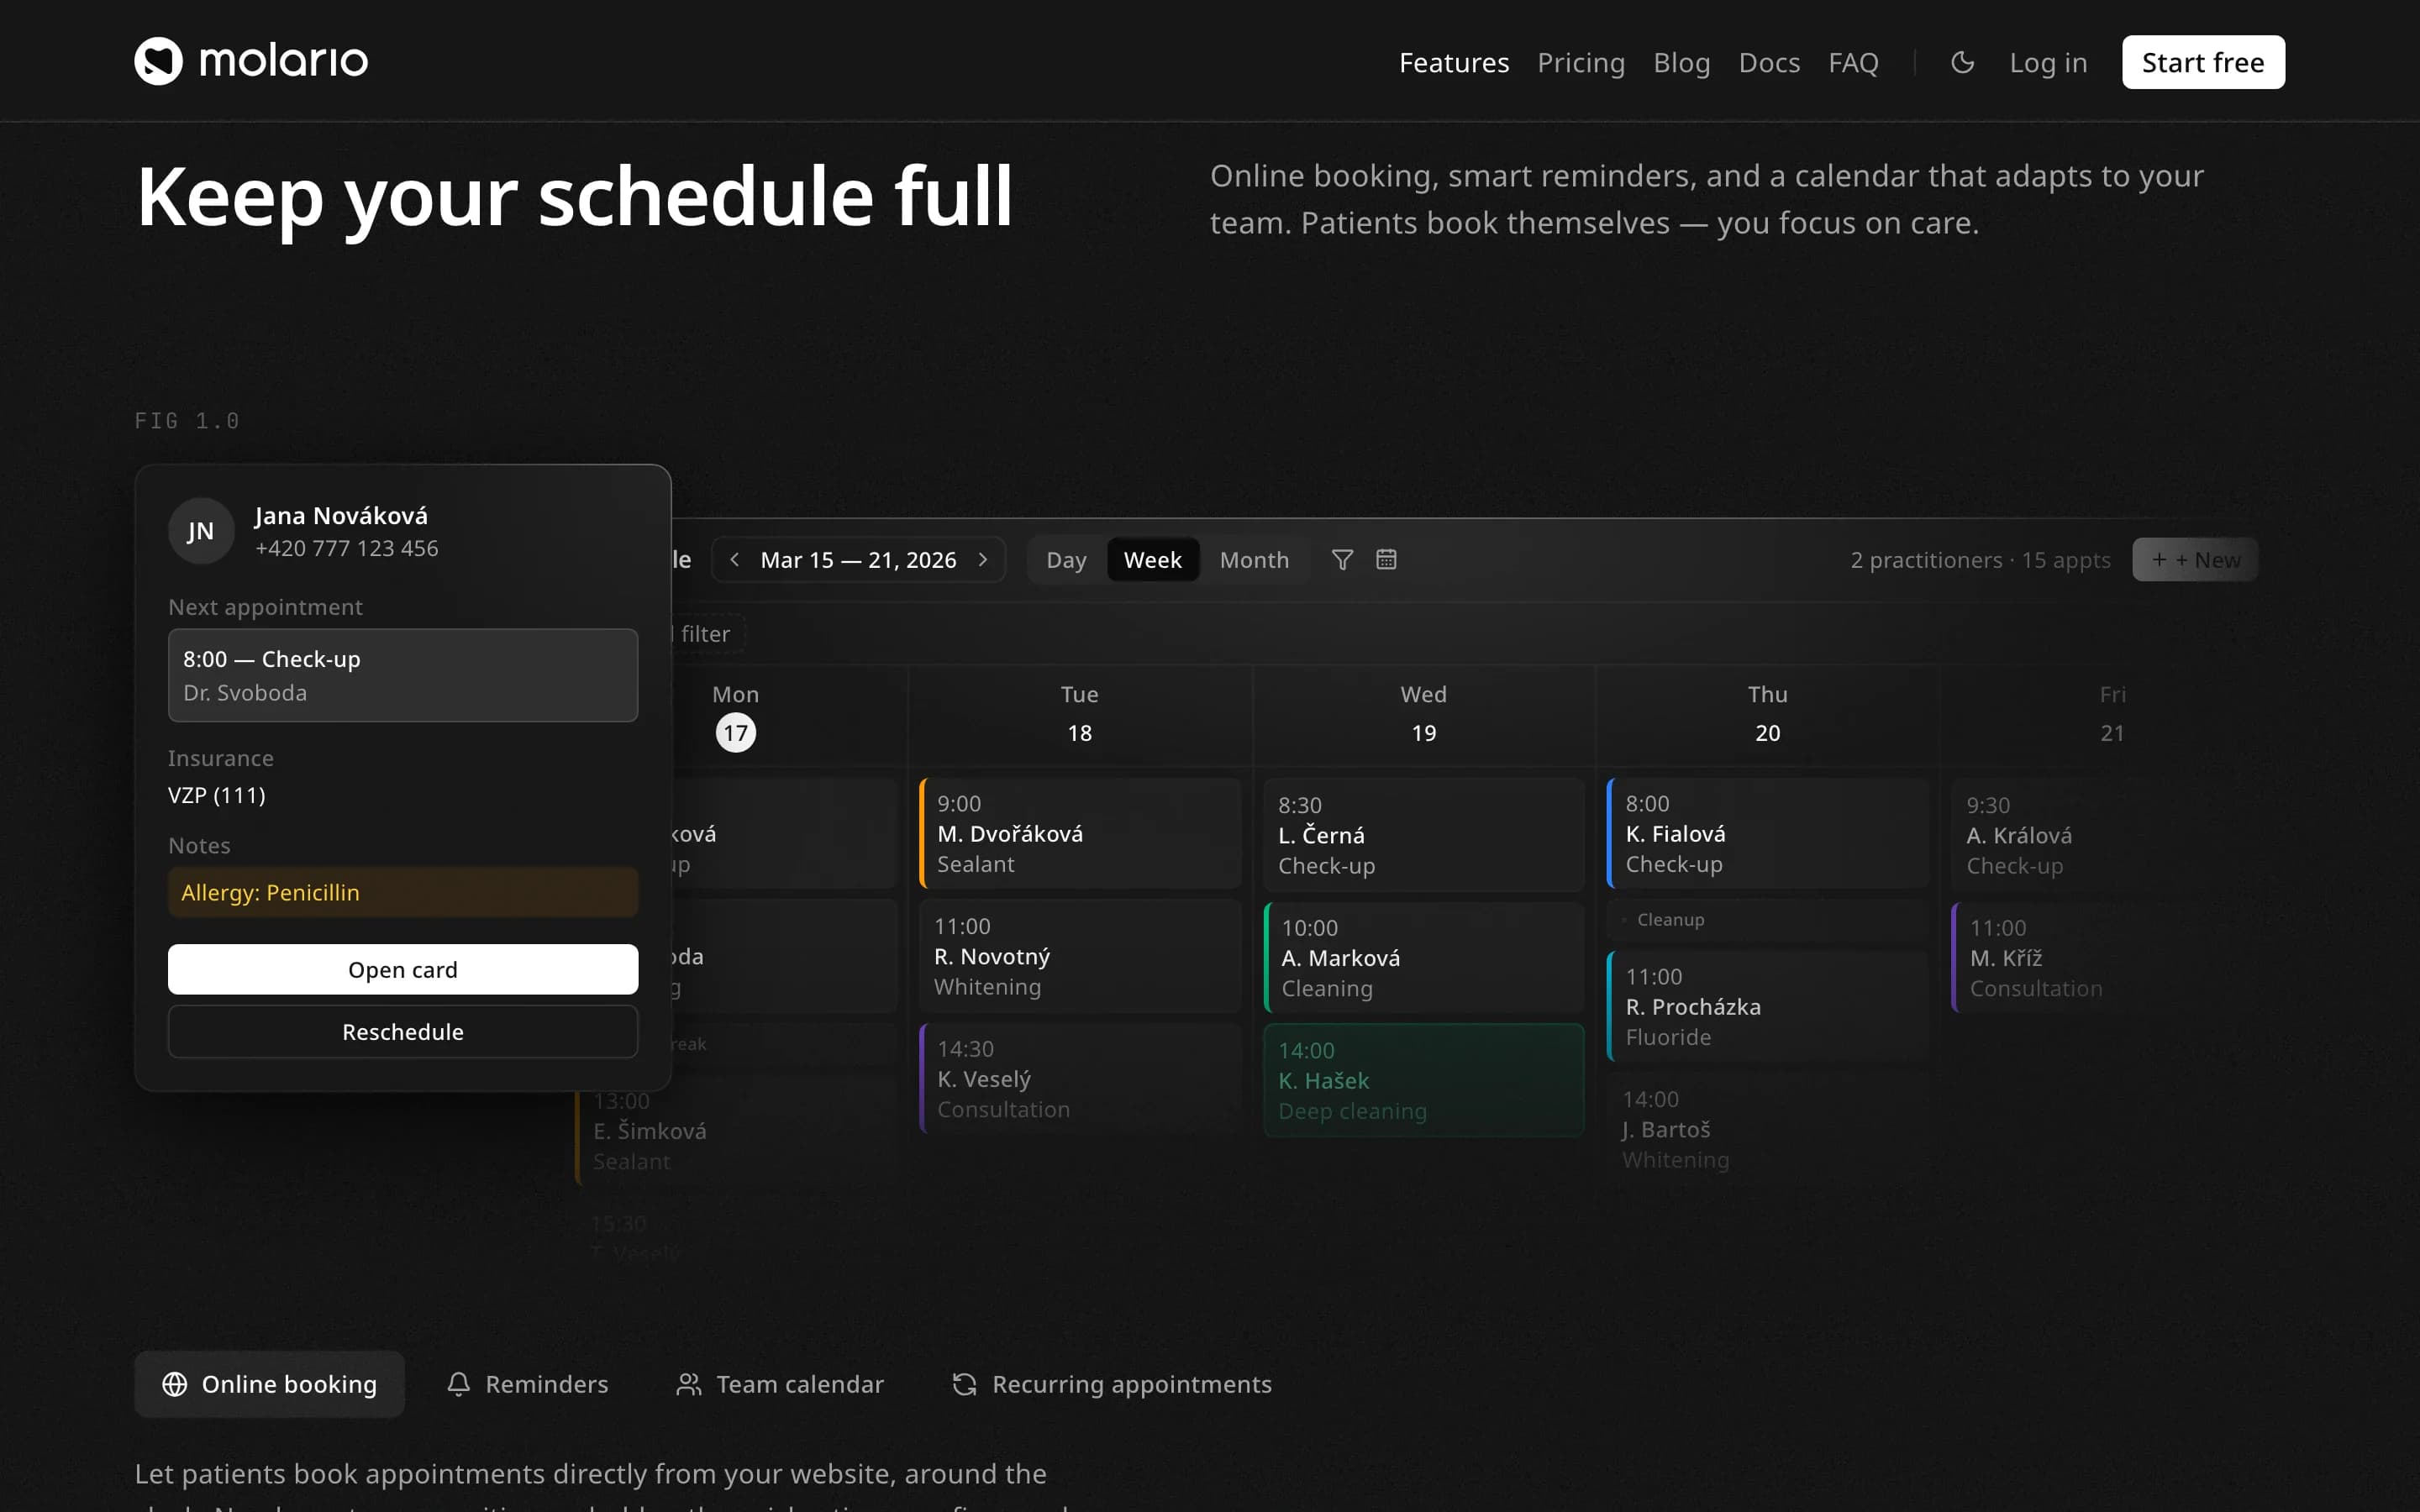
Task: Switch calendar to Day view
Action: coord(1066,560)
